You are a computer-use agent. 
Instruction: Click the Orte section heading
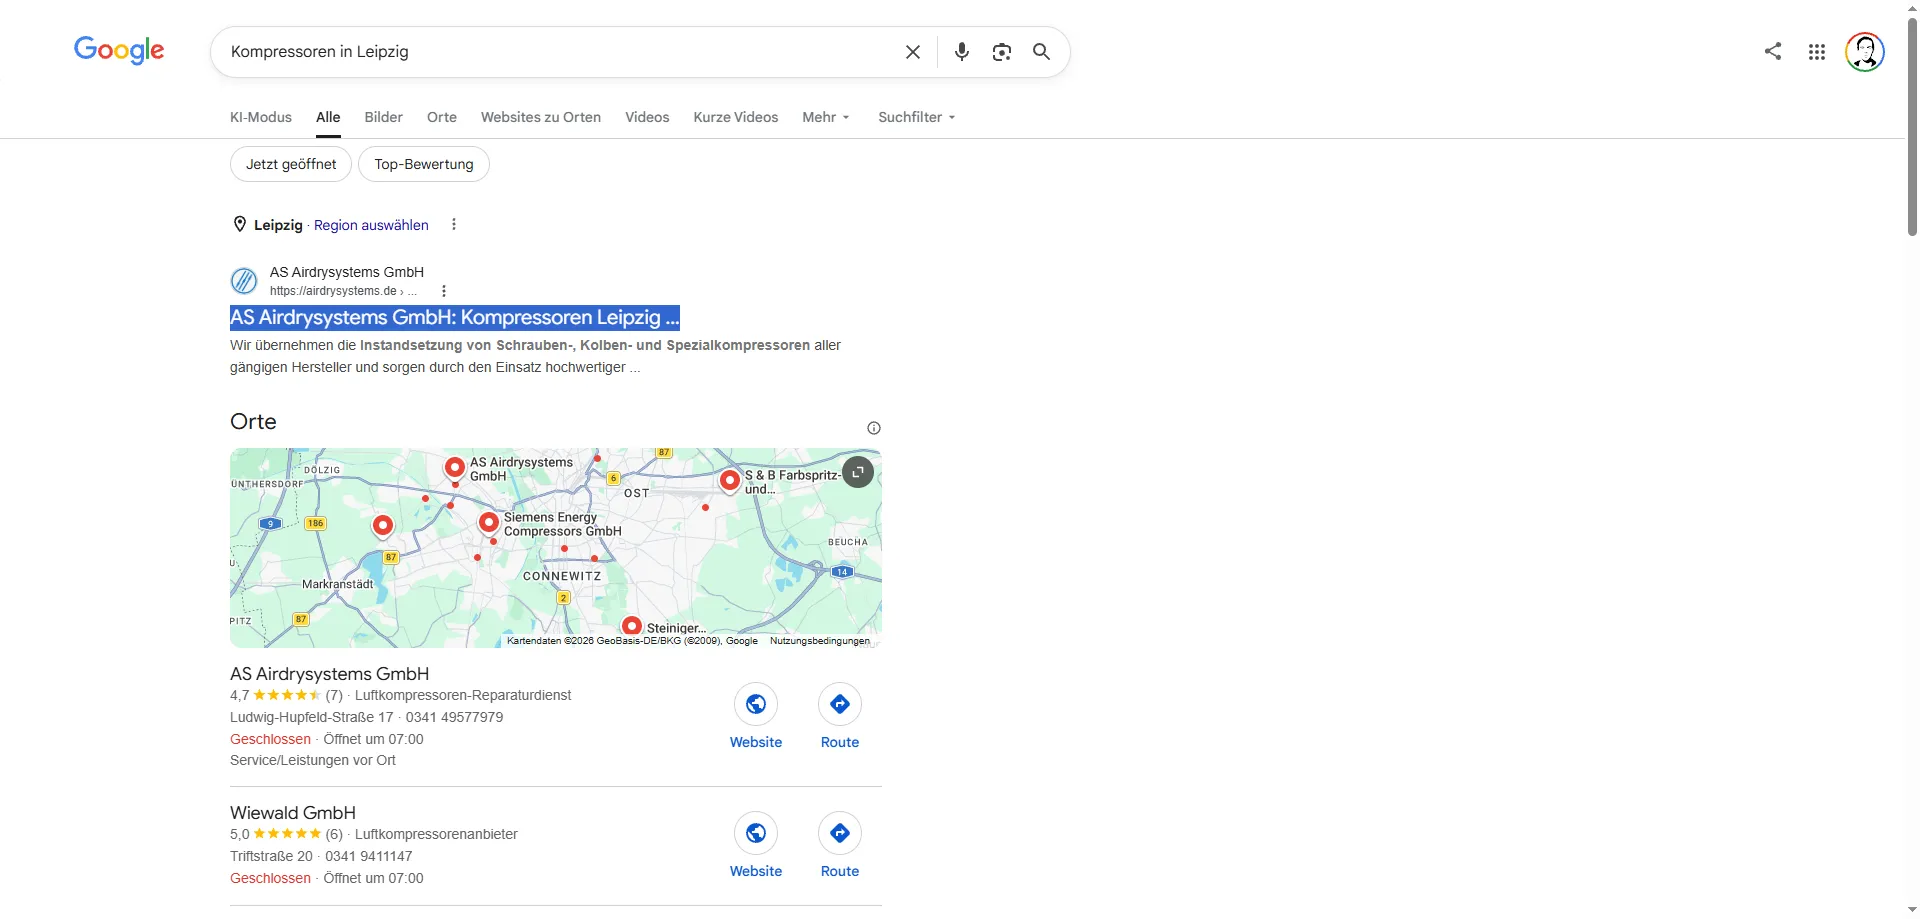pyautogui.click(x=253, y=421)
